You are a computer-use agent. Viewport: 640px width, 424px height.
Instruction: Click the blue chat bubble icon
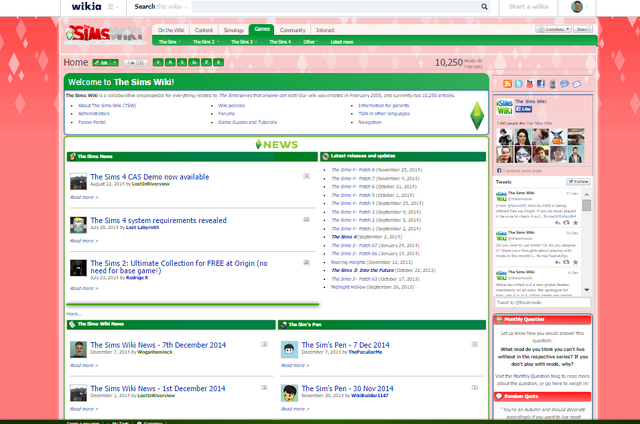564,84
